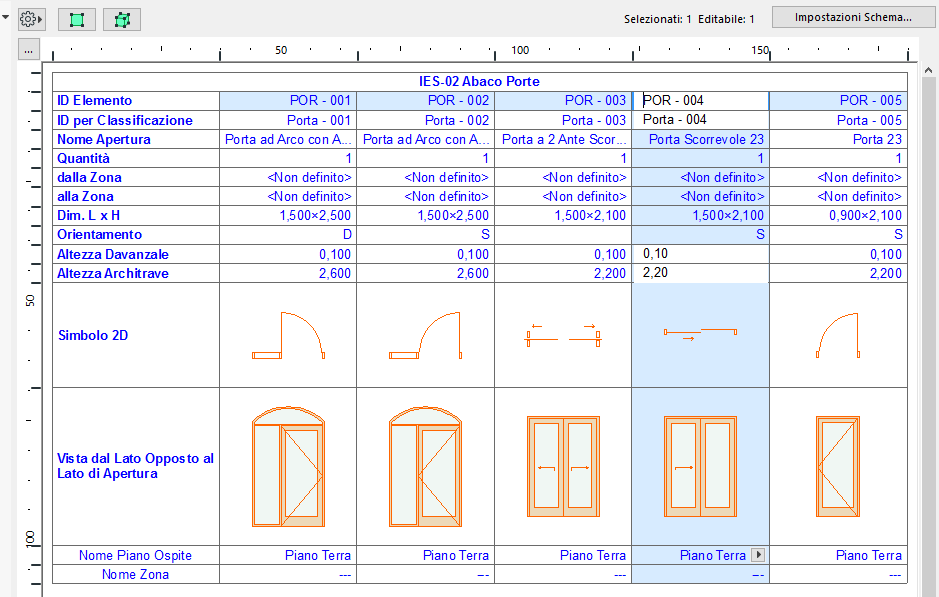939x597 pixels.
Task: Click the ID Elemento row header
Action: tap(136, 101)
